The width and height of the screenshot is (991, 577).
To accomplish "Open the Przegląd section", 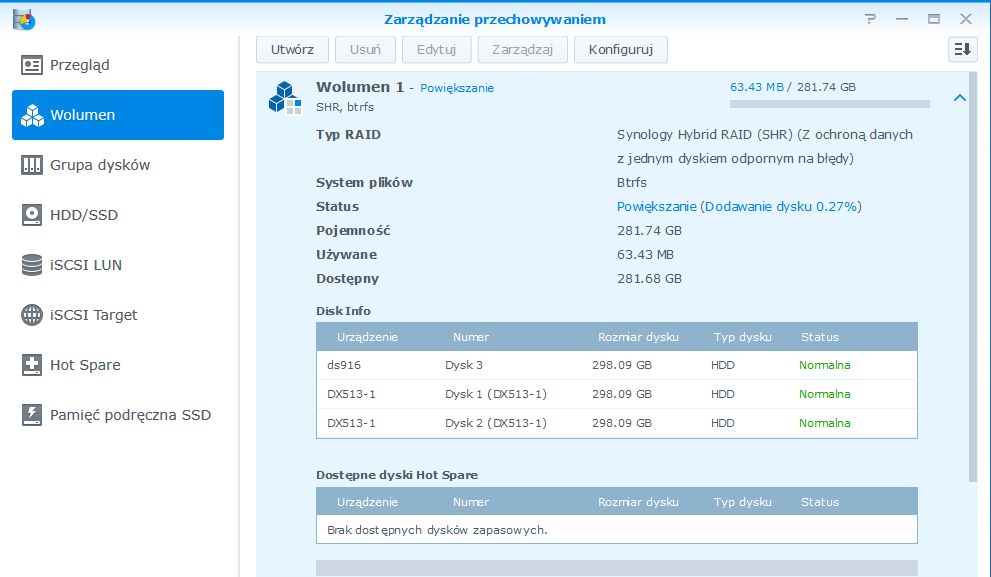I will point(118,65).
